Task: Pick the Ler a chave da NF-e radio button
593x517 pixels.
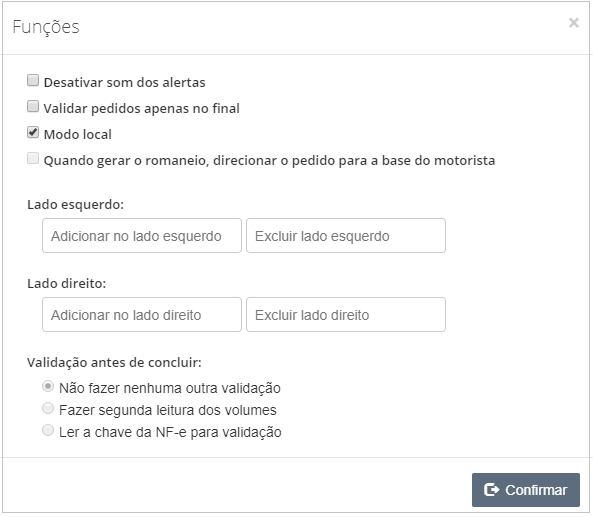Action: (x=48, y=430)
